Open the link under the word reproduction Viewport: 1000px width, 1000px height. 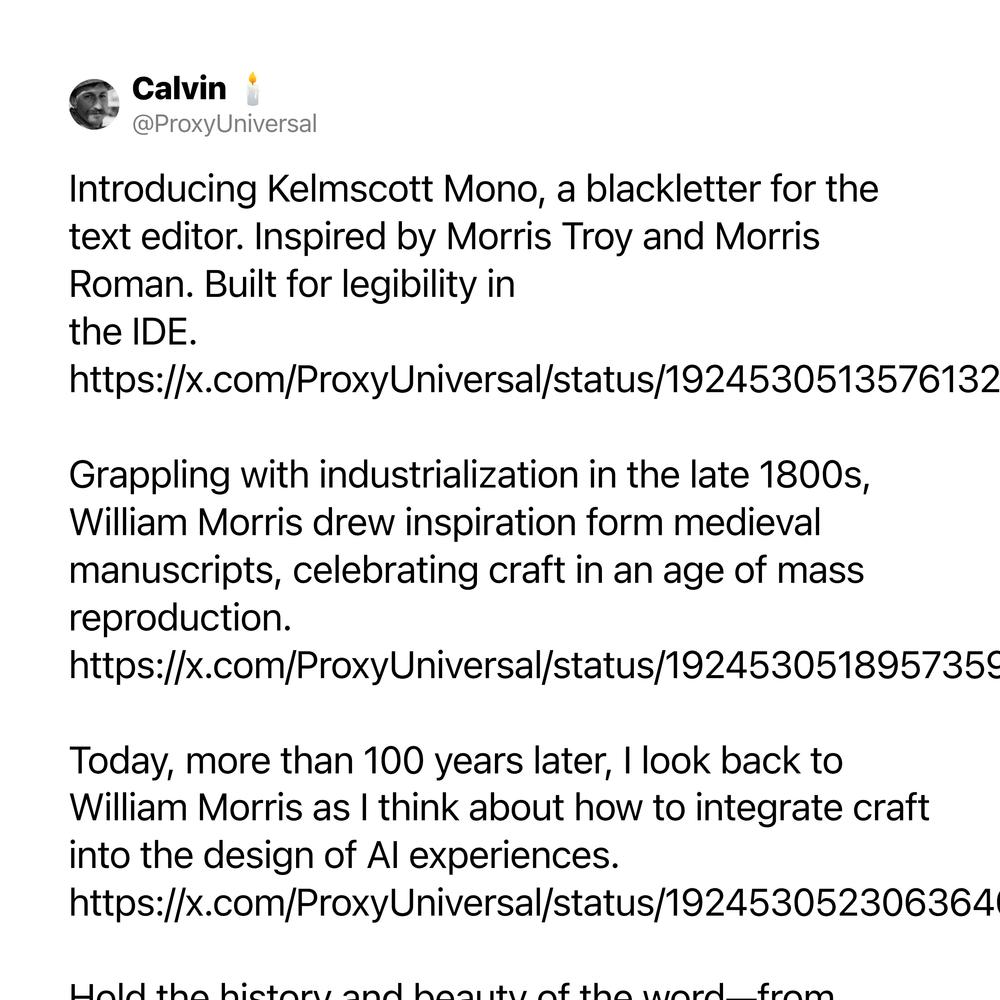(x=534, y=665)
